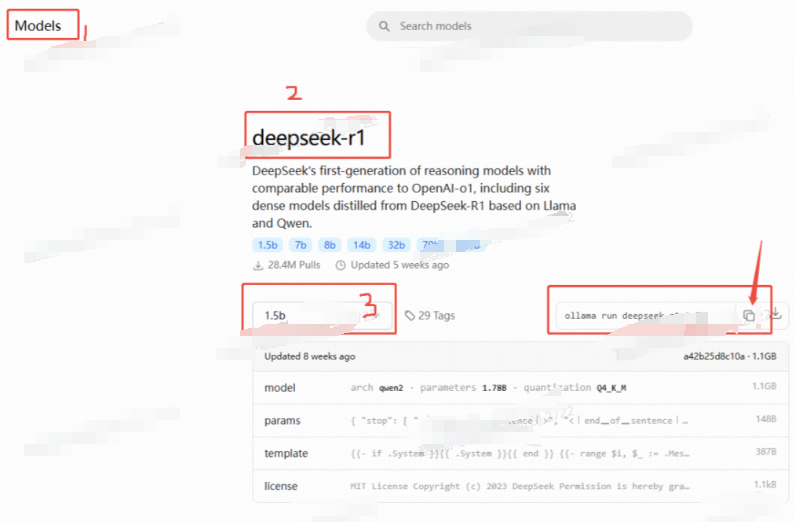Select the 32b size tag
The height and width of the screenshot is (522, 795).
(396, 245)
